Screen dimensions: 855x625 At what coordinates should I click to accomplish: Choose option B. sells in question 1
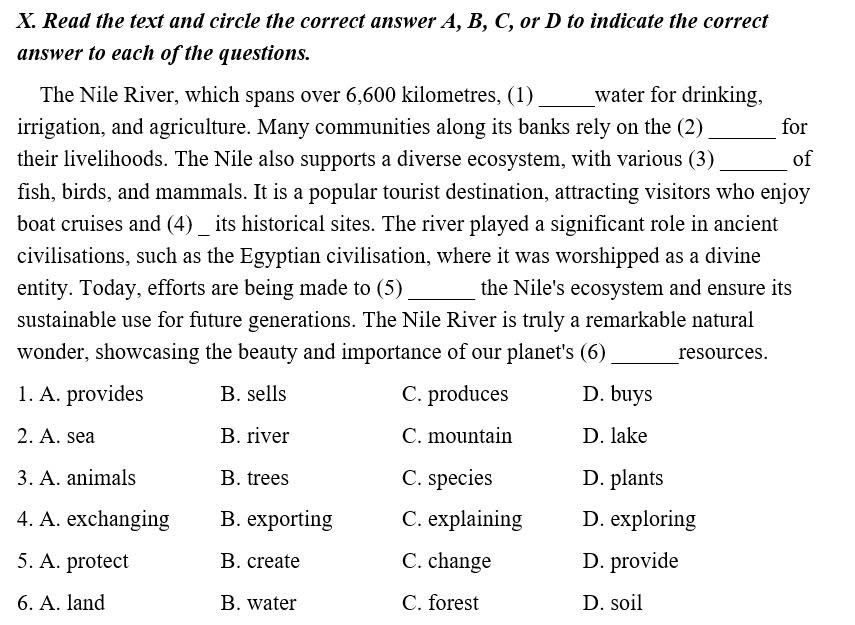253,394
